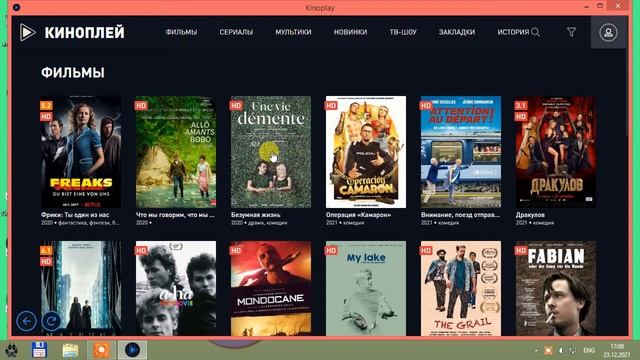Open the Фильмы menu

coord(181,32)
